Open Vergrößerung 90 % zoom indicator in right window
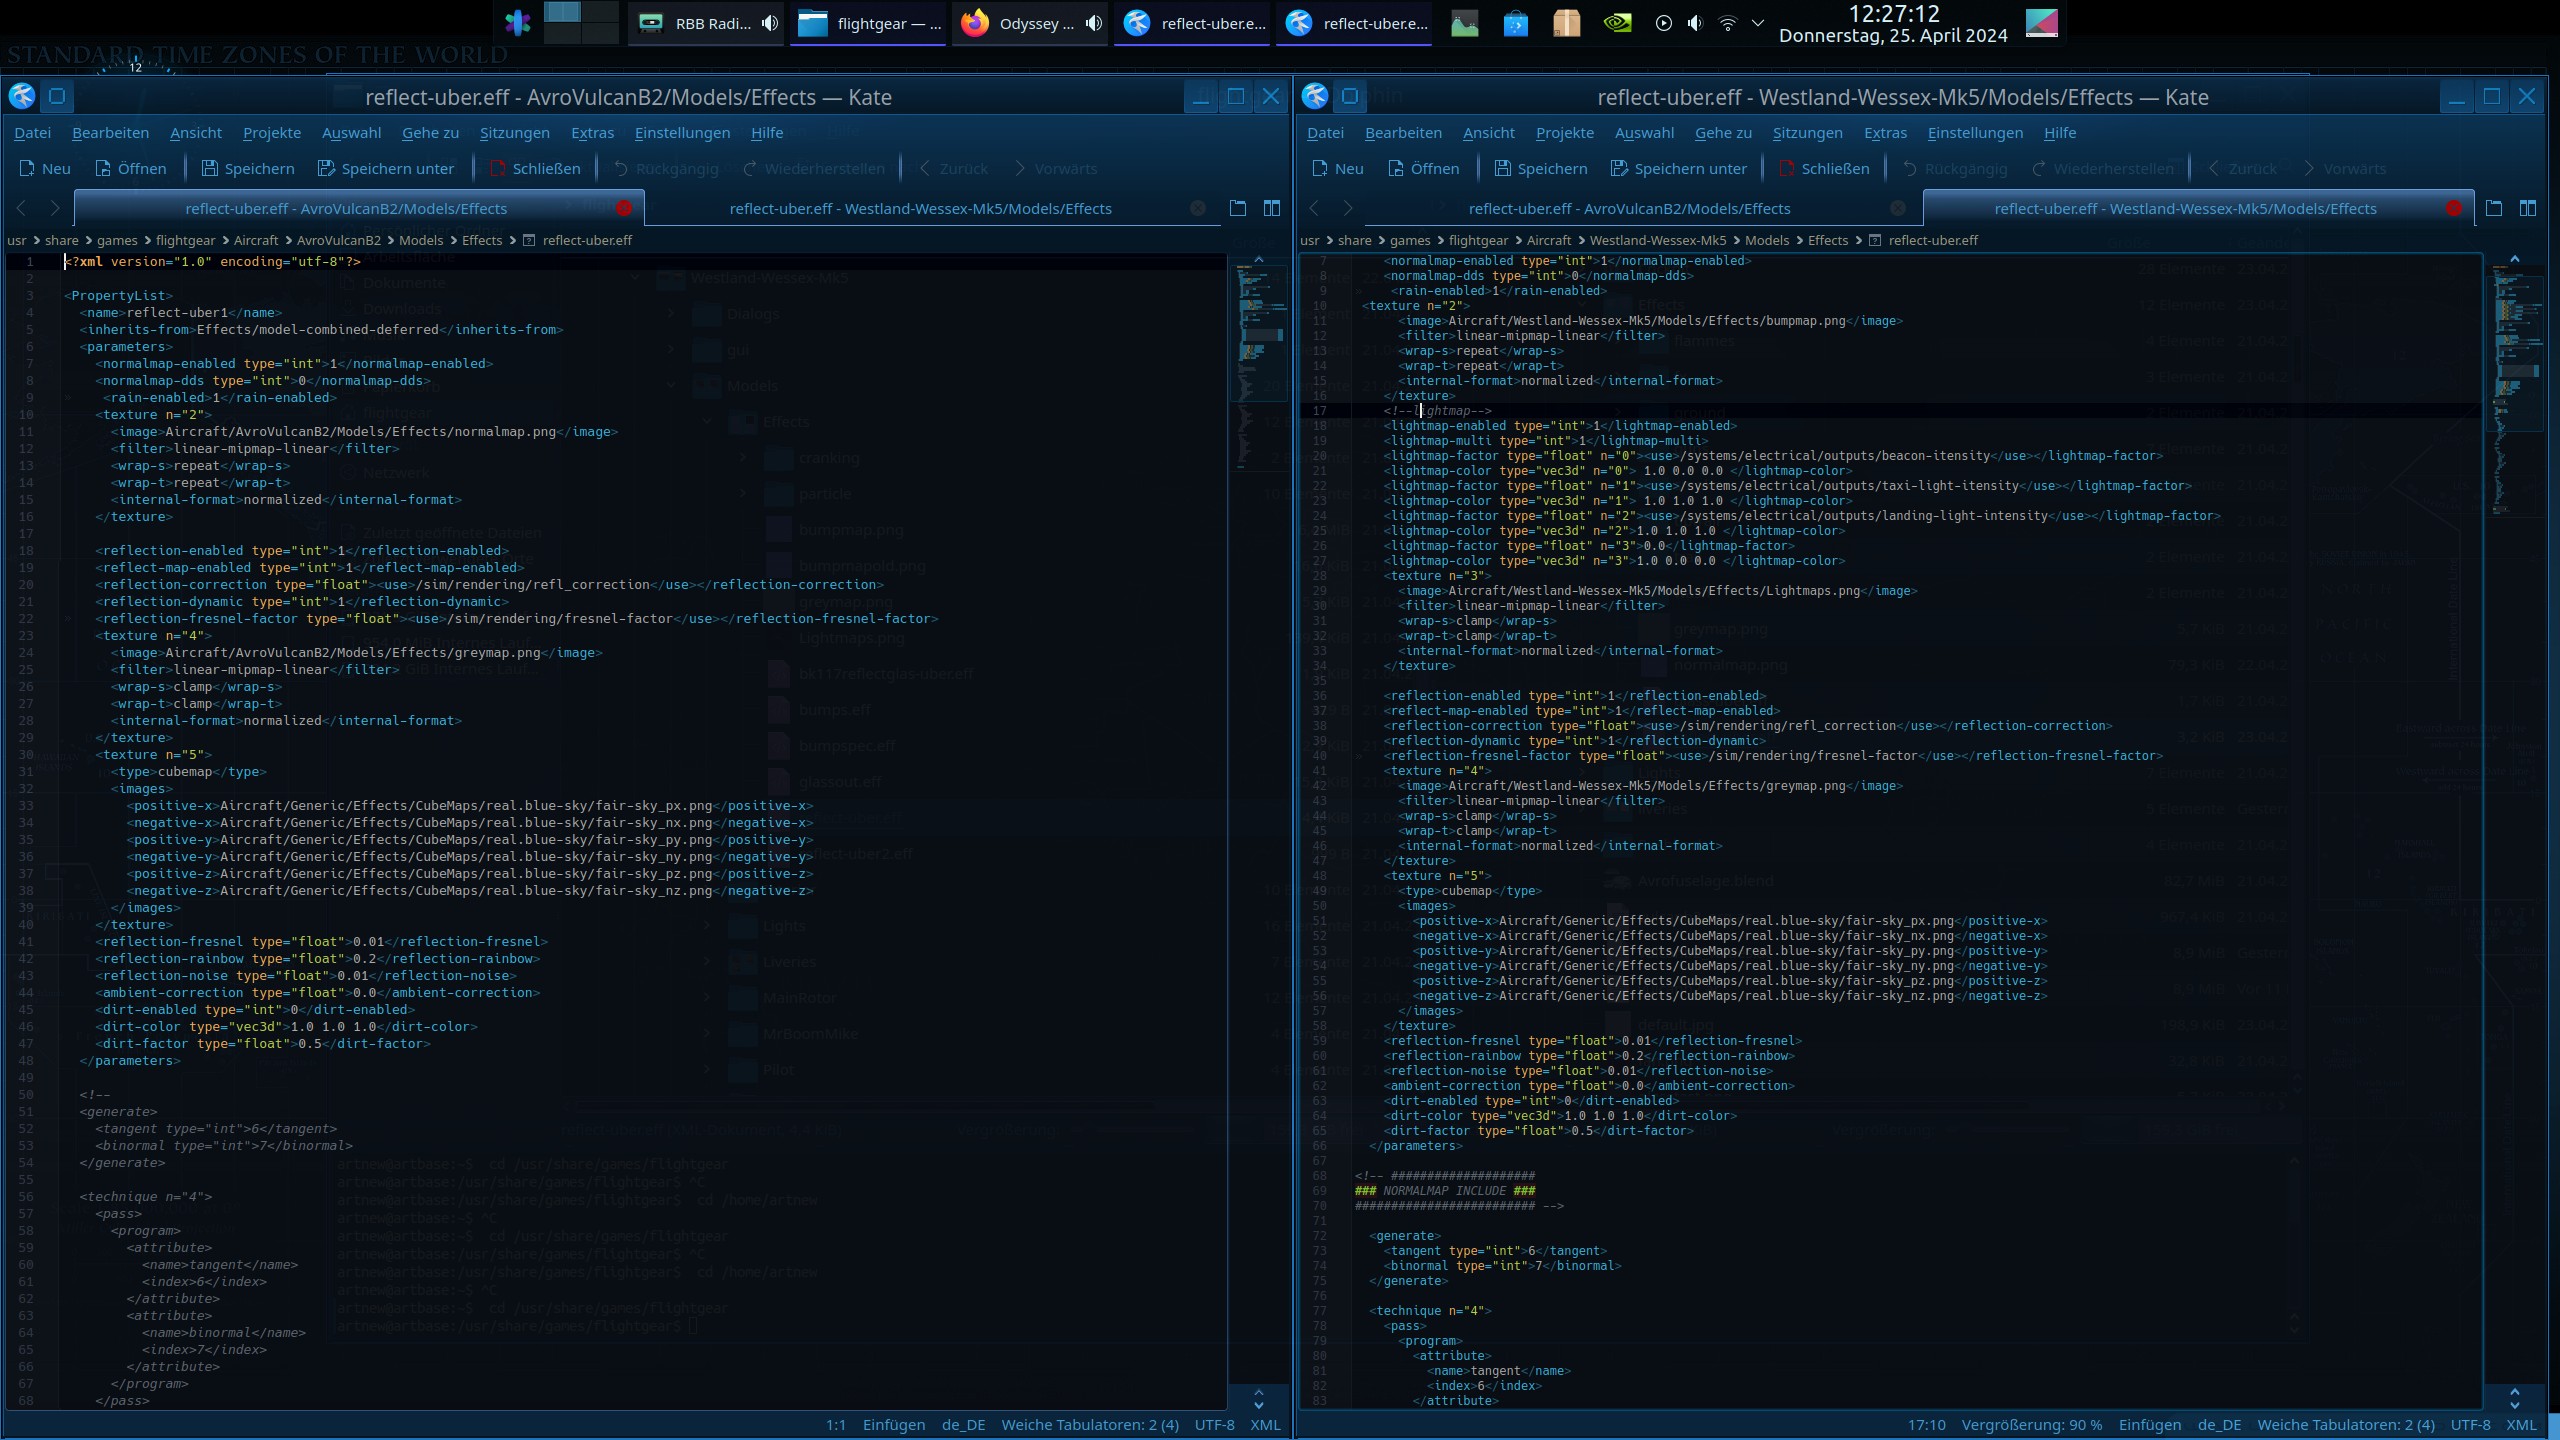 pos(2032,1425)
